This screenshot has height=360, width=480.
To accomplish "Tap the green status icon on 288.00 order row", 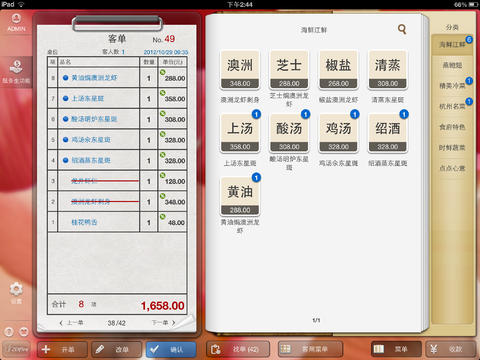I will click(x=163, y=72).
